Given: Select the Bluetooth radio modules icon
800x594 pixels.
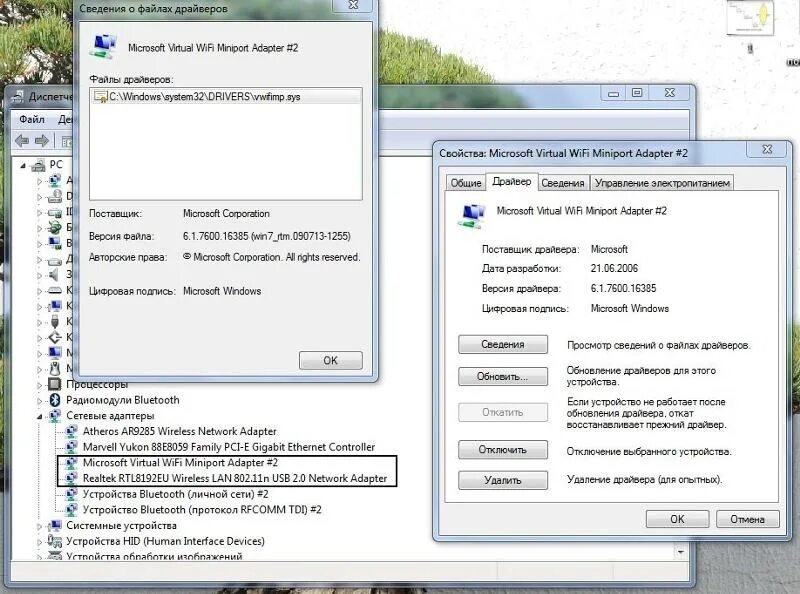Looking at the screenshot, I should [55, 400].
